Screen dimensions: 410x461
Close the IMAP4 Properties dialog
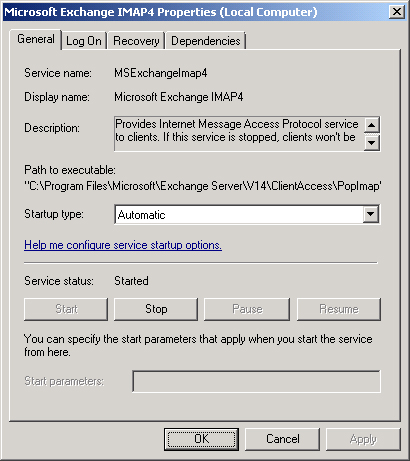click(396, 12)
